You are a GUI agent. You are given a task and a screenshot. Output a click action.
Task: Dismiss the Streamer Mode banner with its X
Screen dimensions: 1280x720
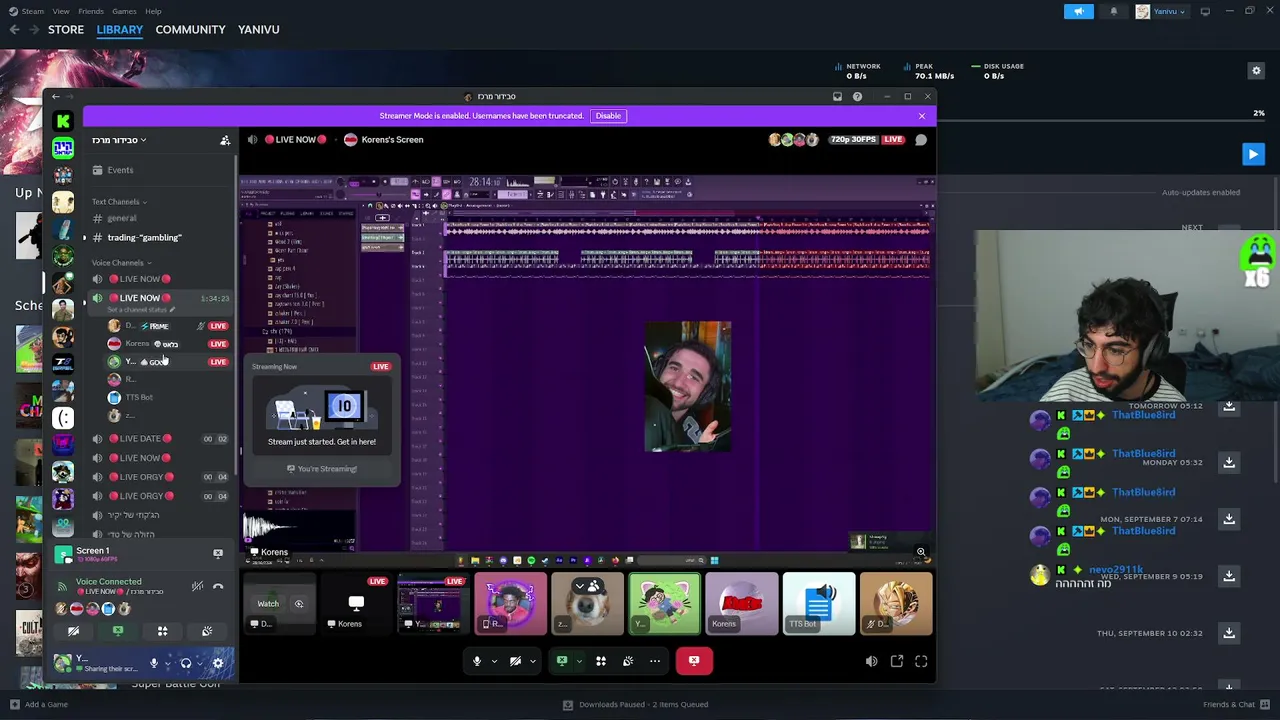tap(922, 116)
